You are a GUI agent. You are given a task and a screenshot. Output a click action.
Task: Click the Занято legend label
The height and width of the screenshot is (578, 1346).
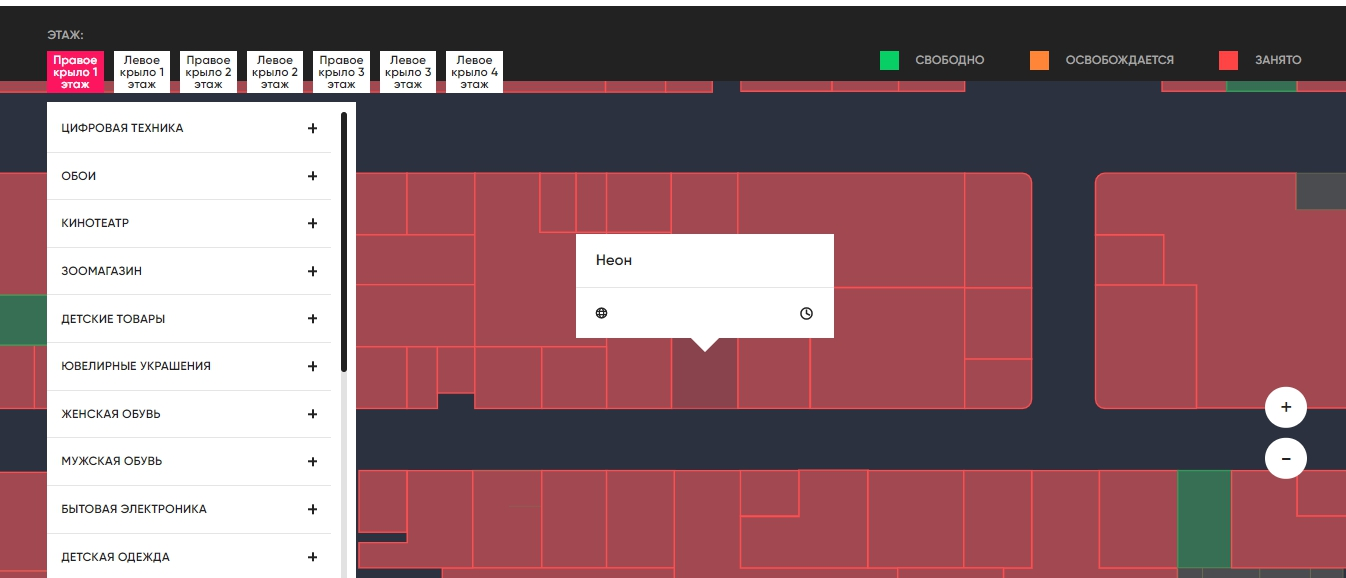click(x=1279, y=60)
